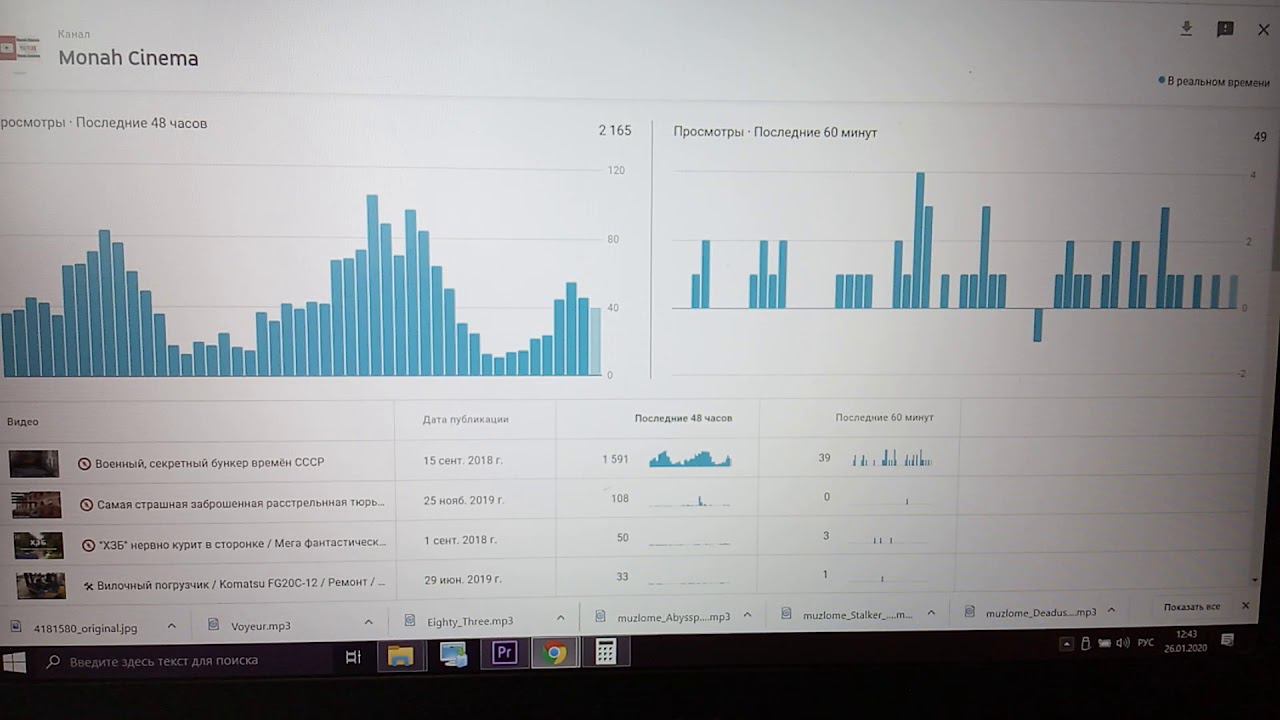
Task: Open the send feedback icon
Action: [1225, 29]
